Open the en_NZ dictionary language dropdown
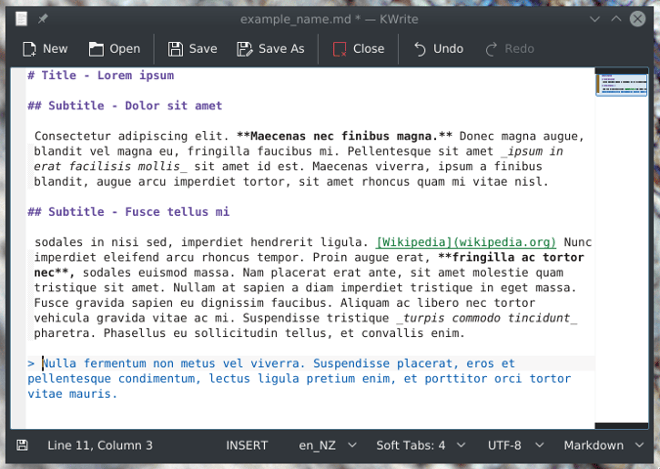Image resolution: width=660 pixels, height=469 pixels. click(326, 445)
